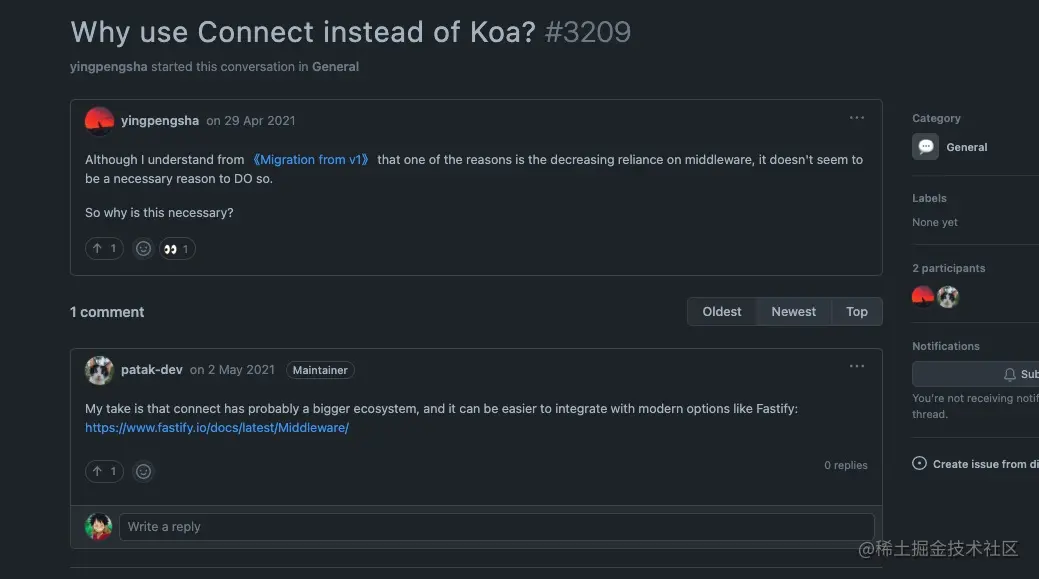The height and width of the screenshot is (579, 1039).
Task: Open the Migration from v1 link
Action: 311,160
